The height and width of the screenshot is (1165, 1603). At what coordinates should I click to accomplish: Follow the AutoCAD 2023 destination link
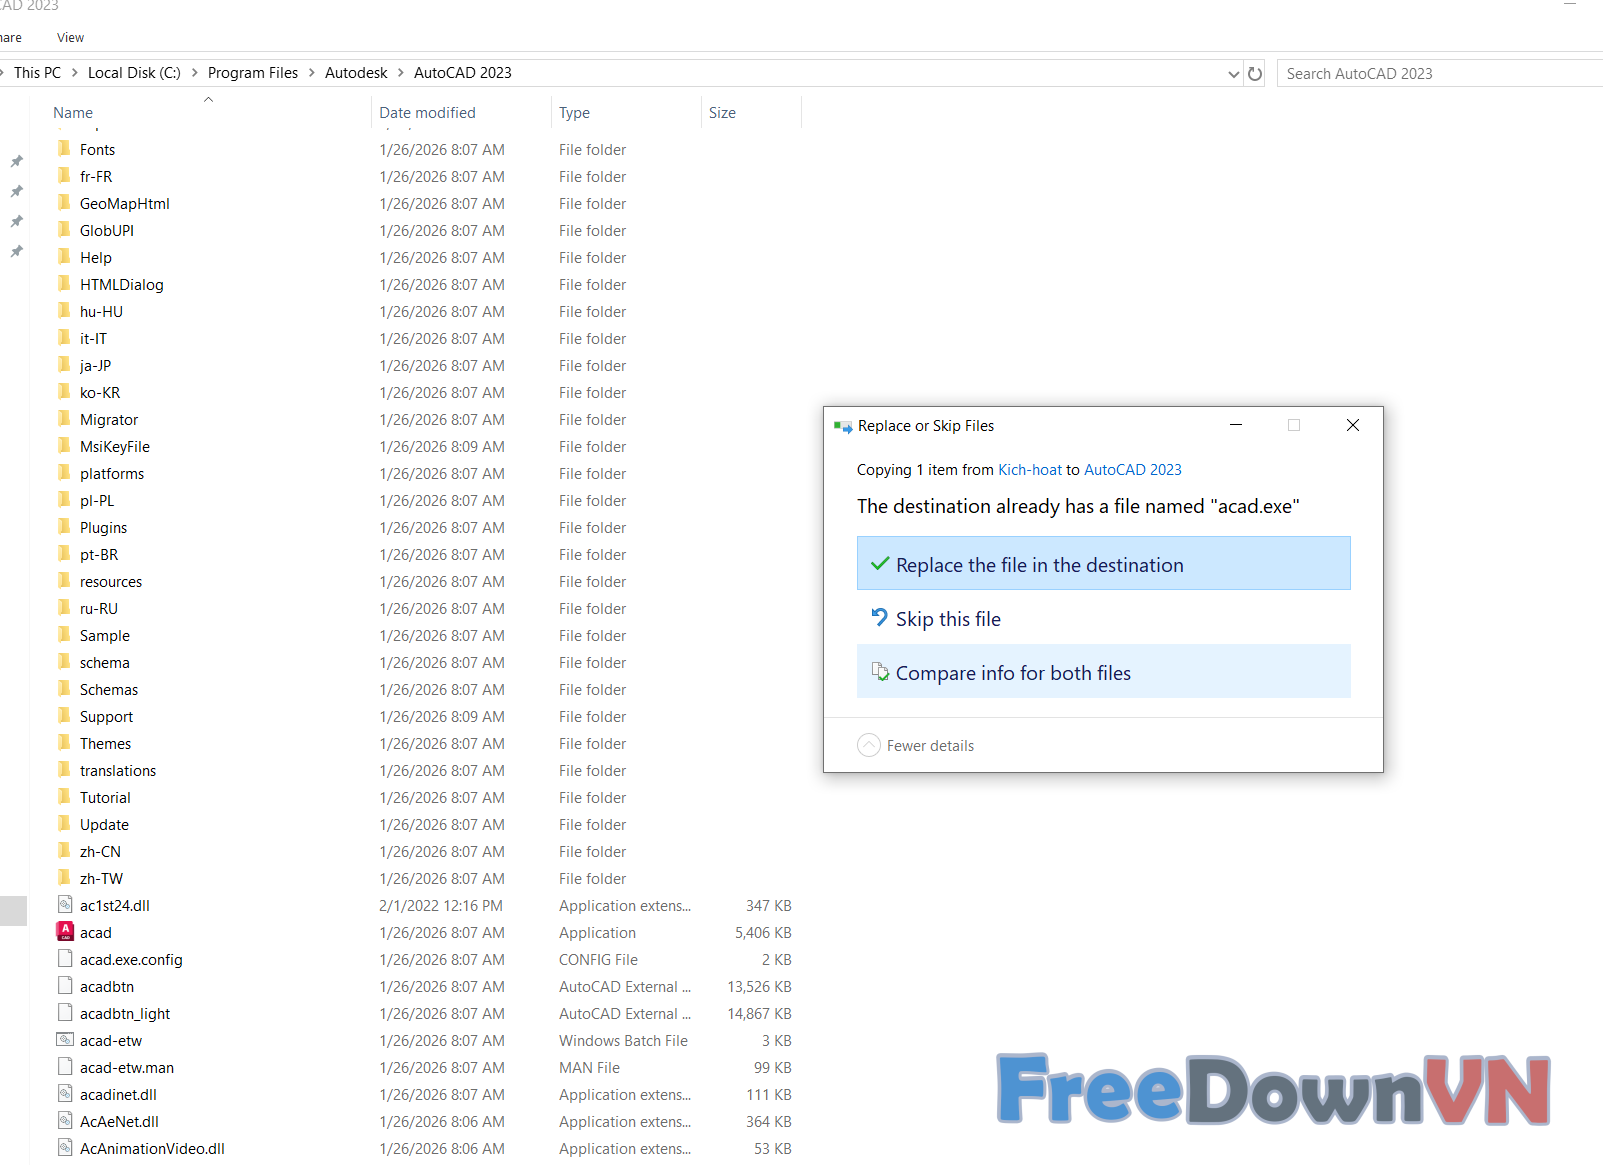pos(1132,470)
